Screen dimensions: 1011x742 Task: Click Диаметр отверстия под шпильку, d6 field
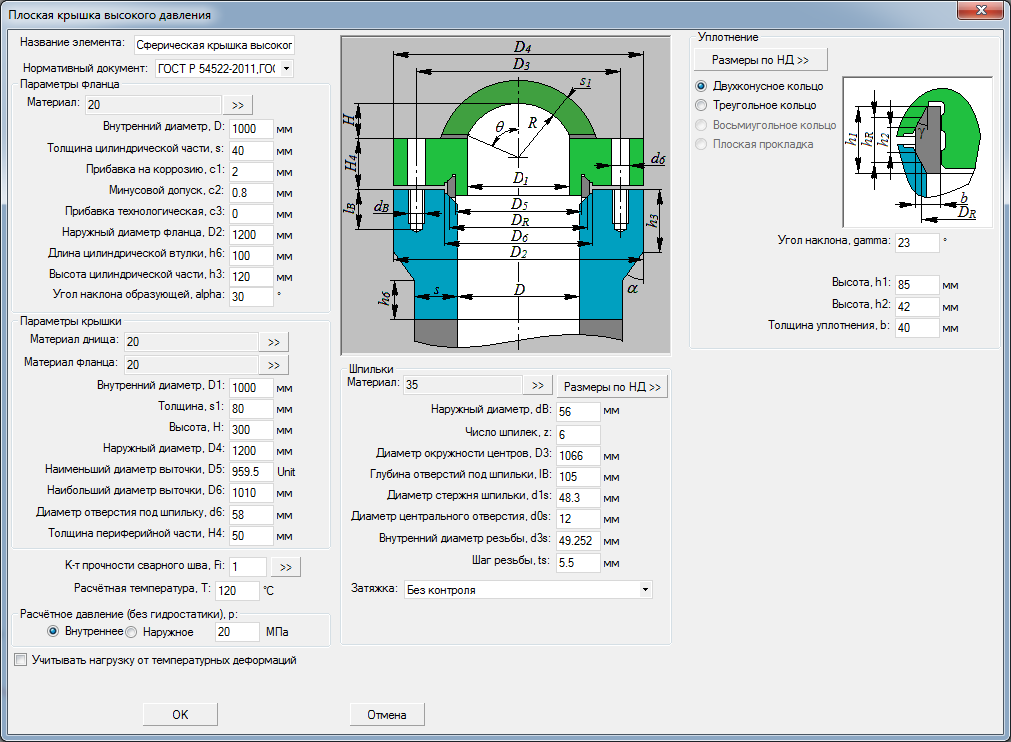251,514
